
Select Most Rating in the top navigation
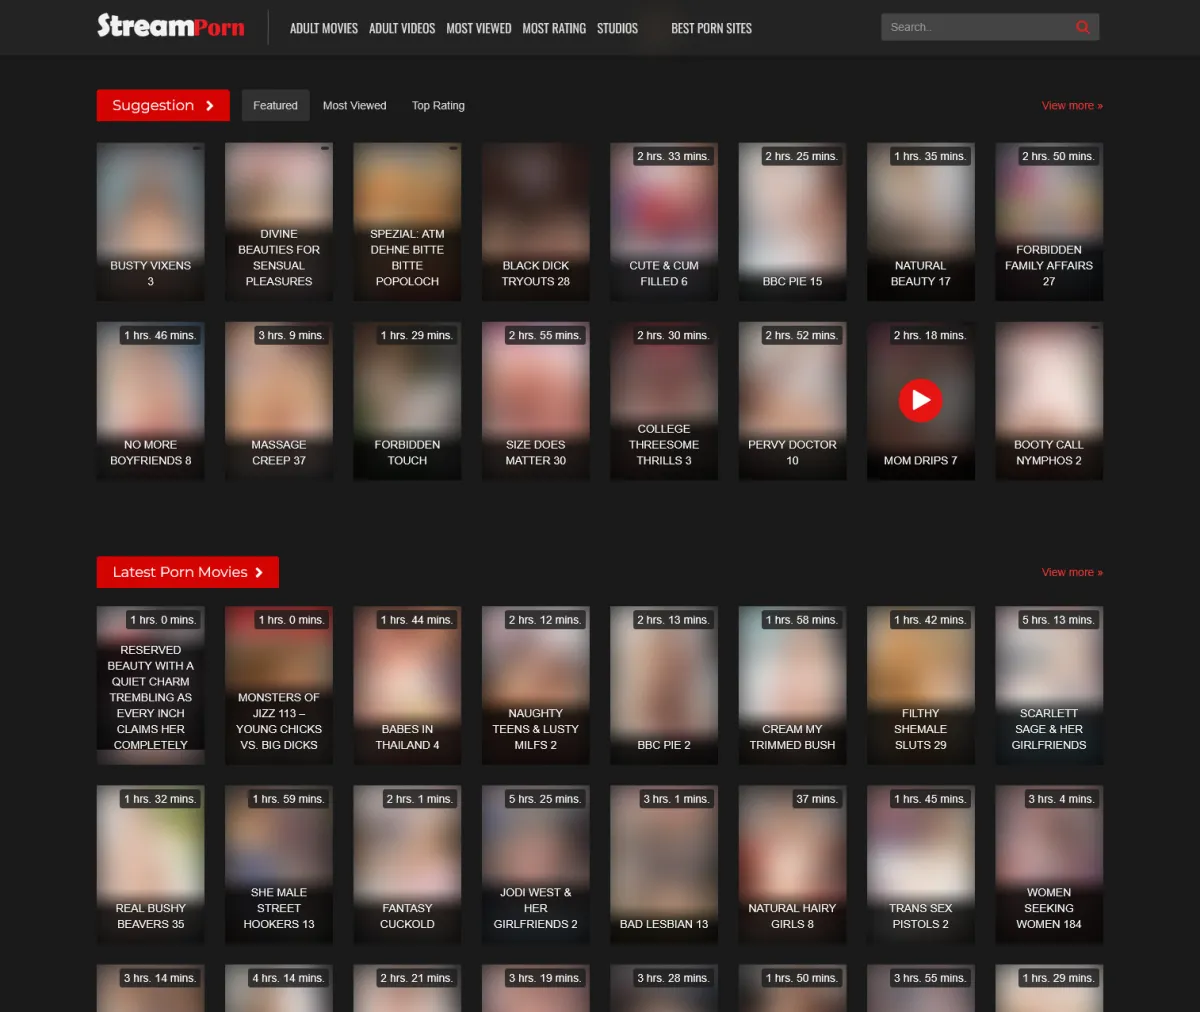point(554,28)
